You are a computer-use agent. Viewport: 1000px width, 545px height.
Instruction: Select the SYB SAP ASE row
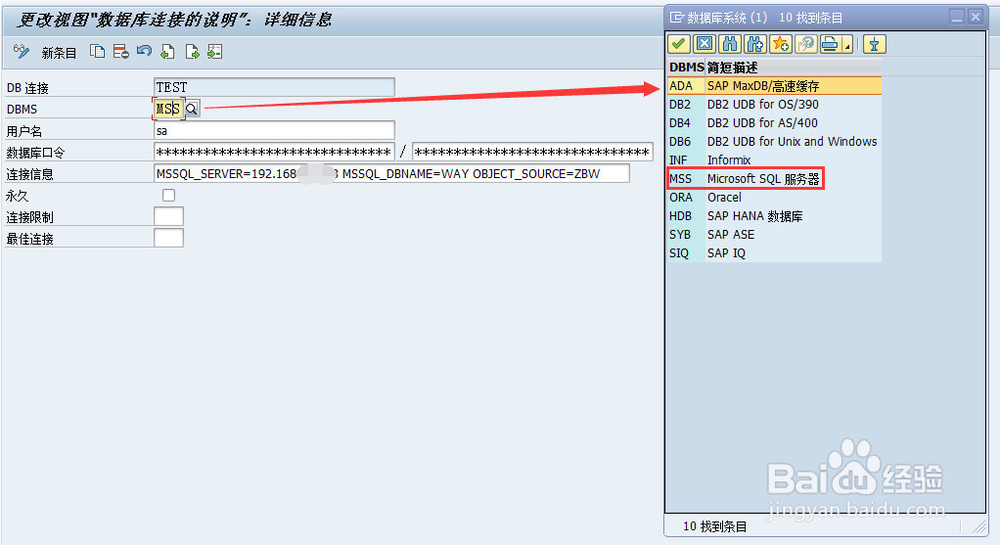[774, 235]
